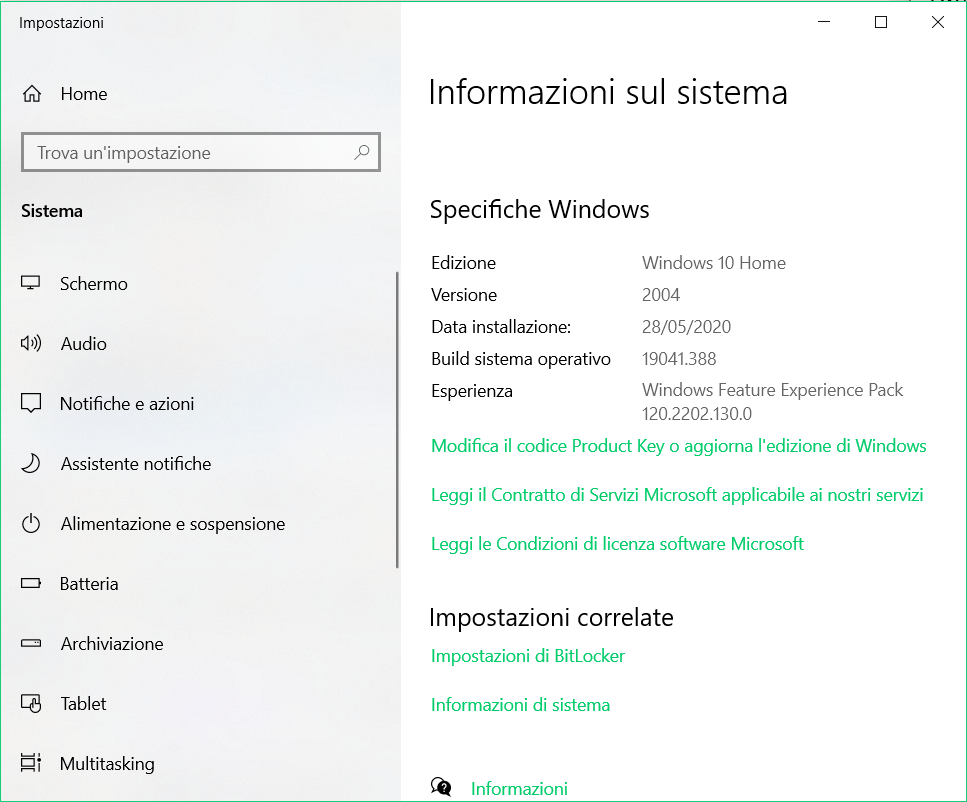The image size is (967, 802).
Task: Click the Tablet device icon
Action: [31, 703]
